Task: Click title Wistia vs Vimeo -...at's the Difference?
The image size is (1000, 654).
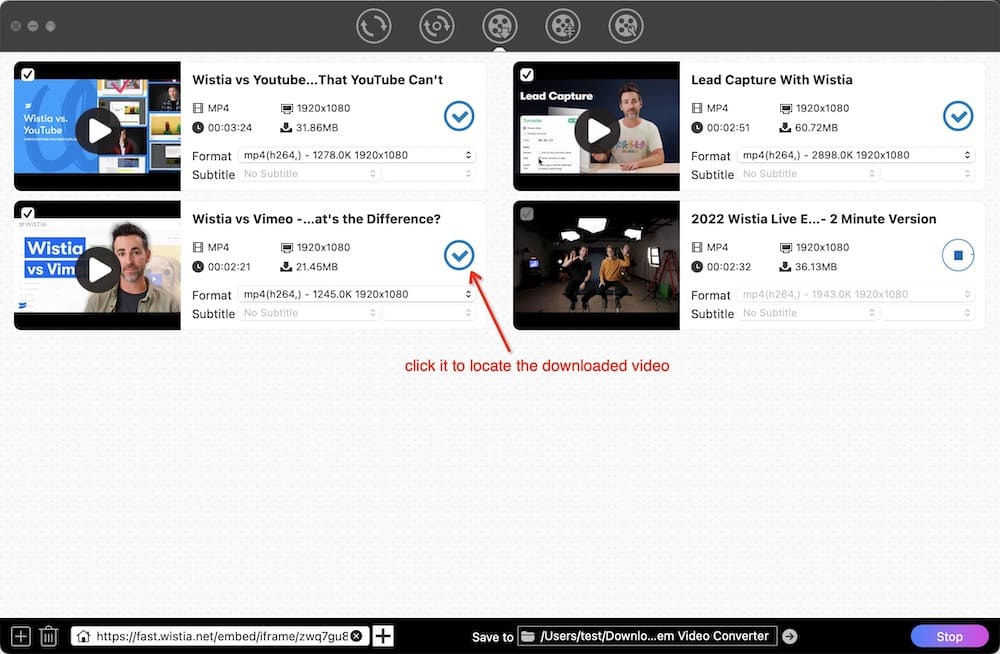Action: (x=316, y=219)
